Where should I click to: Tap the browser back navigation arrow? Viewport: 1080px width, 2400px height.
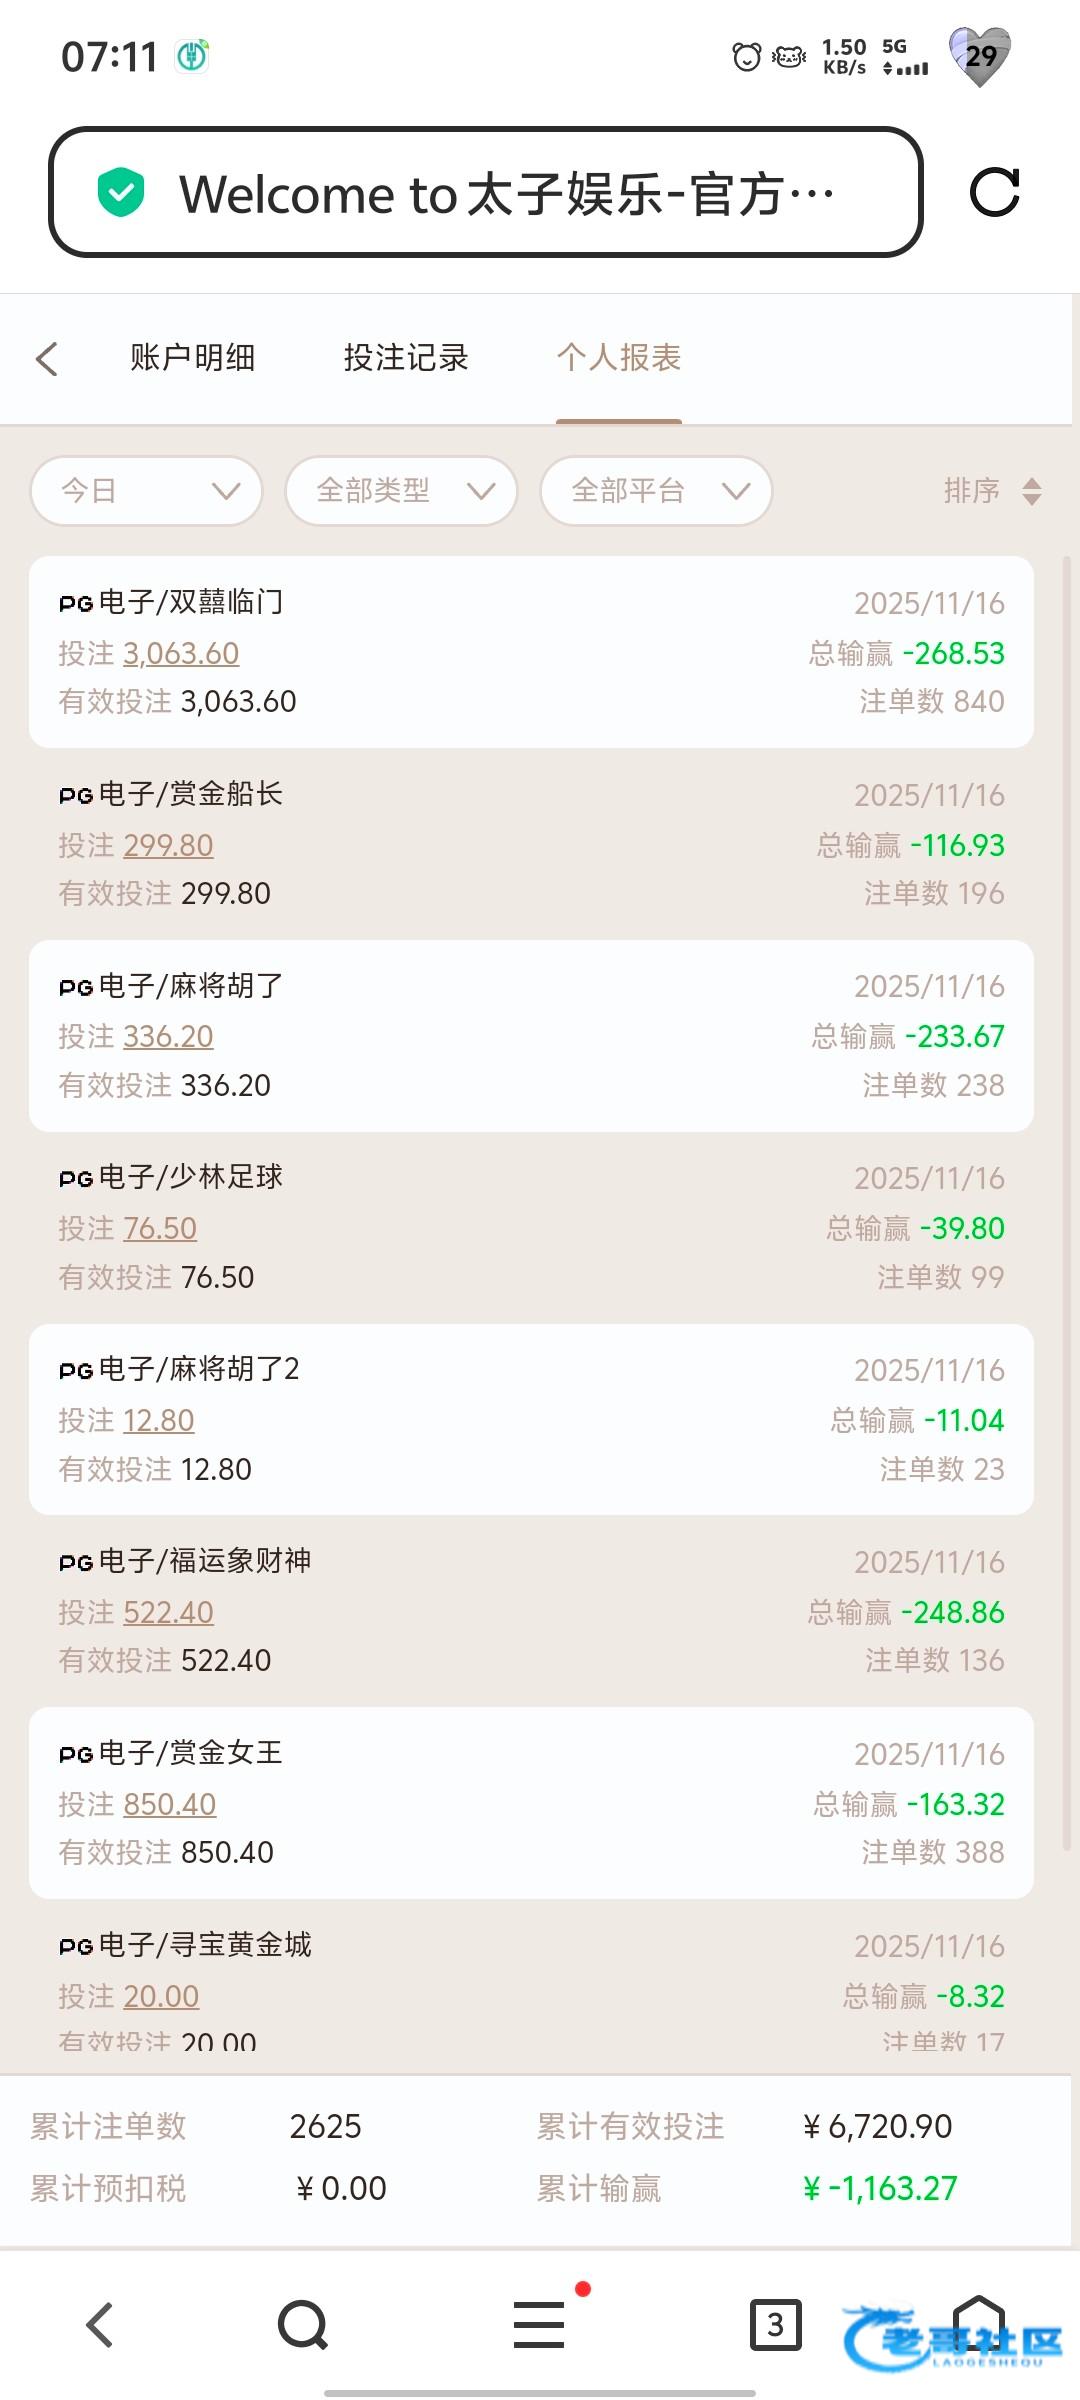pos(99,2325)
